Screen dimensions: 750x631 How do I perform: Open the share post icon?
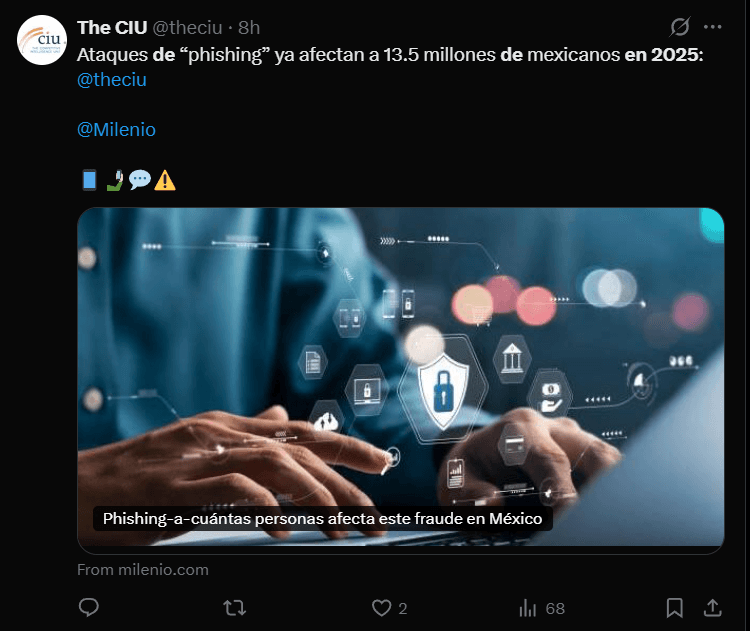tap(712, 608)
